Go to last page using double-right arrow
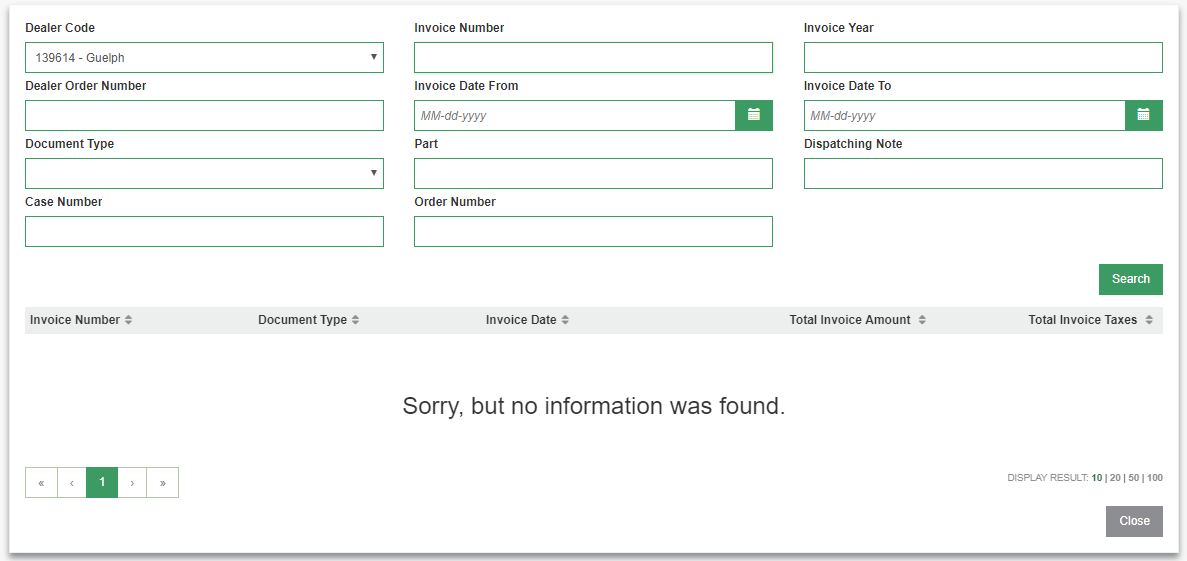The image size is (1187, 561). (163, 482)
